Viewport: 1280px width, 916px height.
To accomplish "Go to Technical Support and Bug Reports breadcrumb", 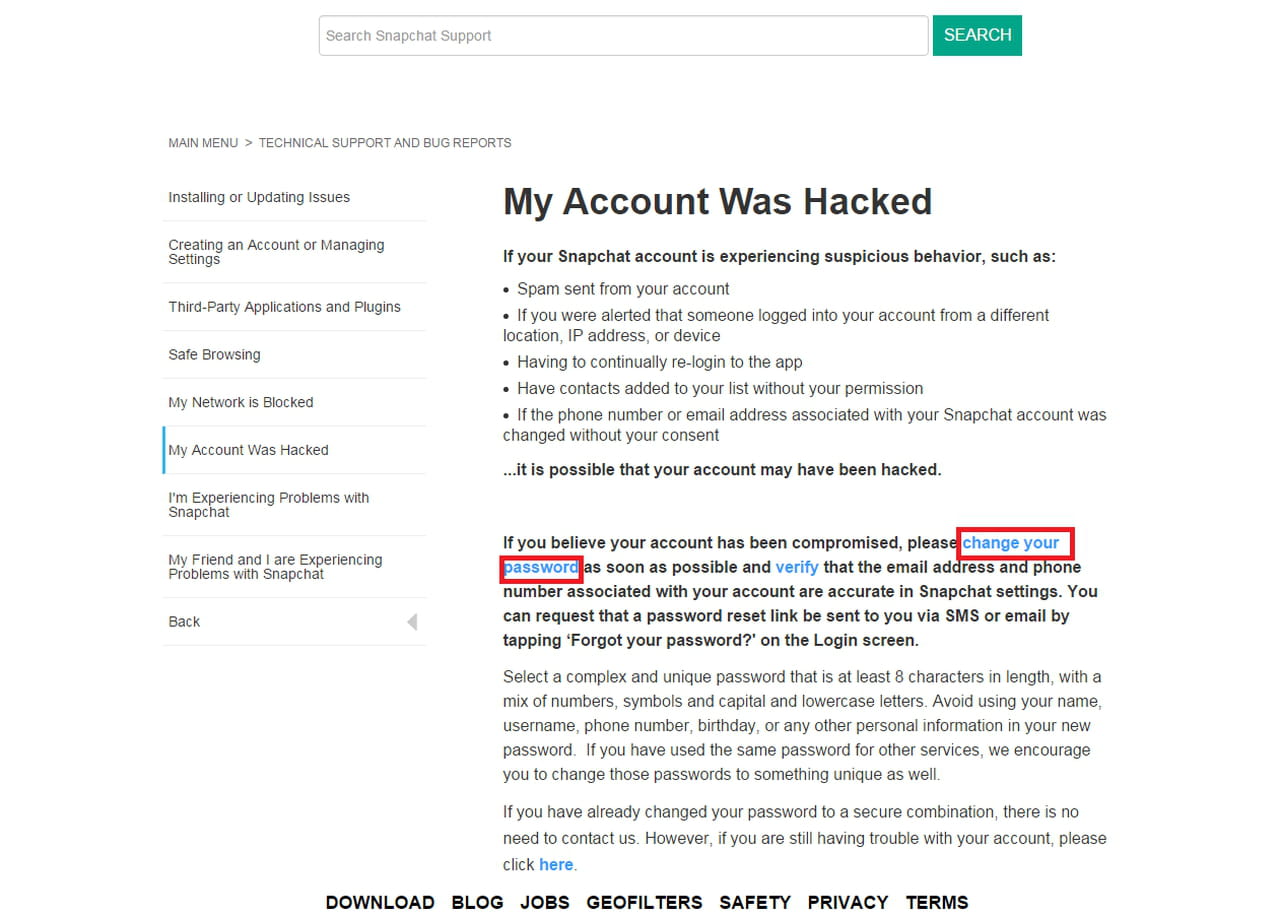I will tap(385, 143).
